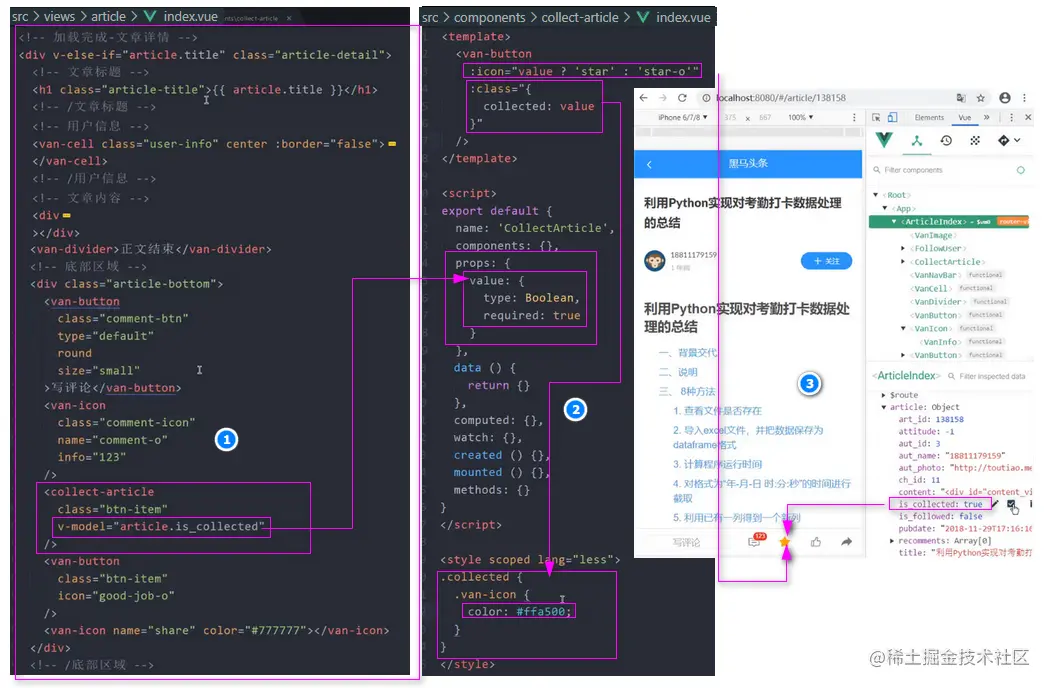Click the share arrow icon

[846, 541]
